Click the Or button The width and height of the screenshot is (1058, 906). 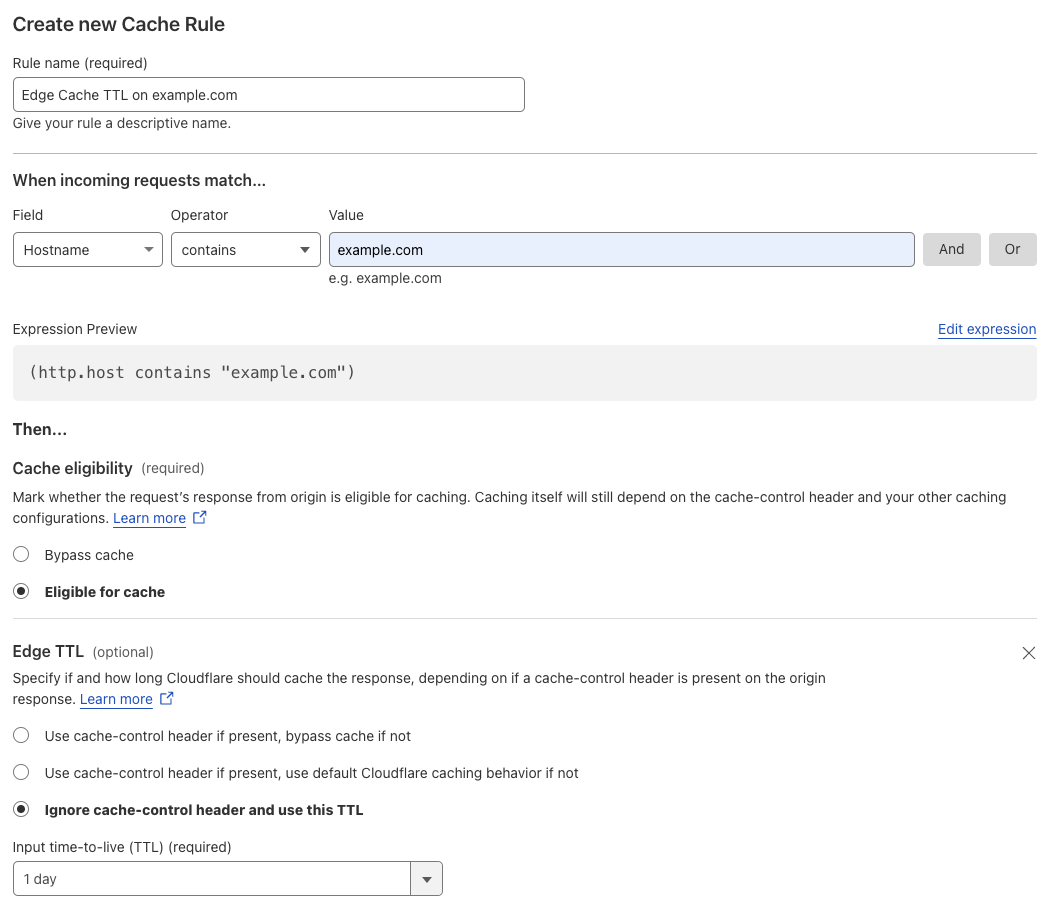coord(1012,249)
